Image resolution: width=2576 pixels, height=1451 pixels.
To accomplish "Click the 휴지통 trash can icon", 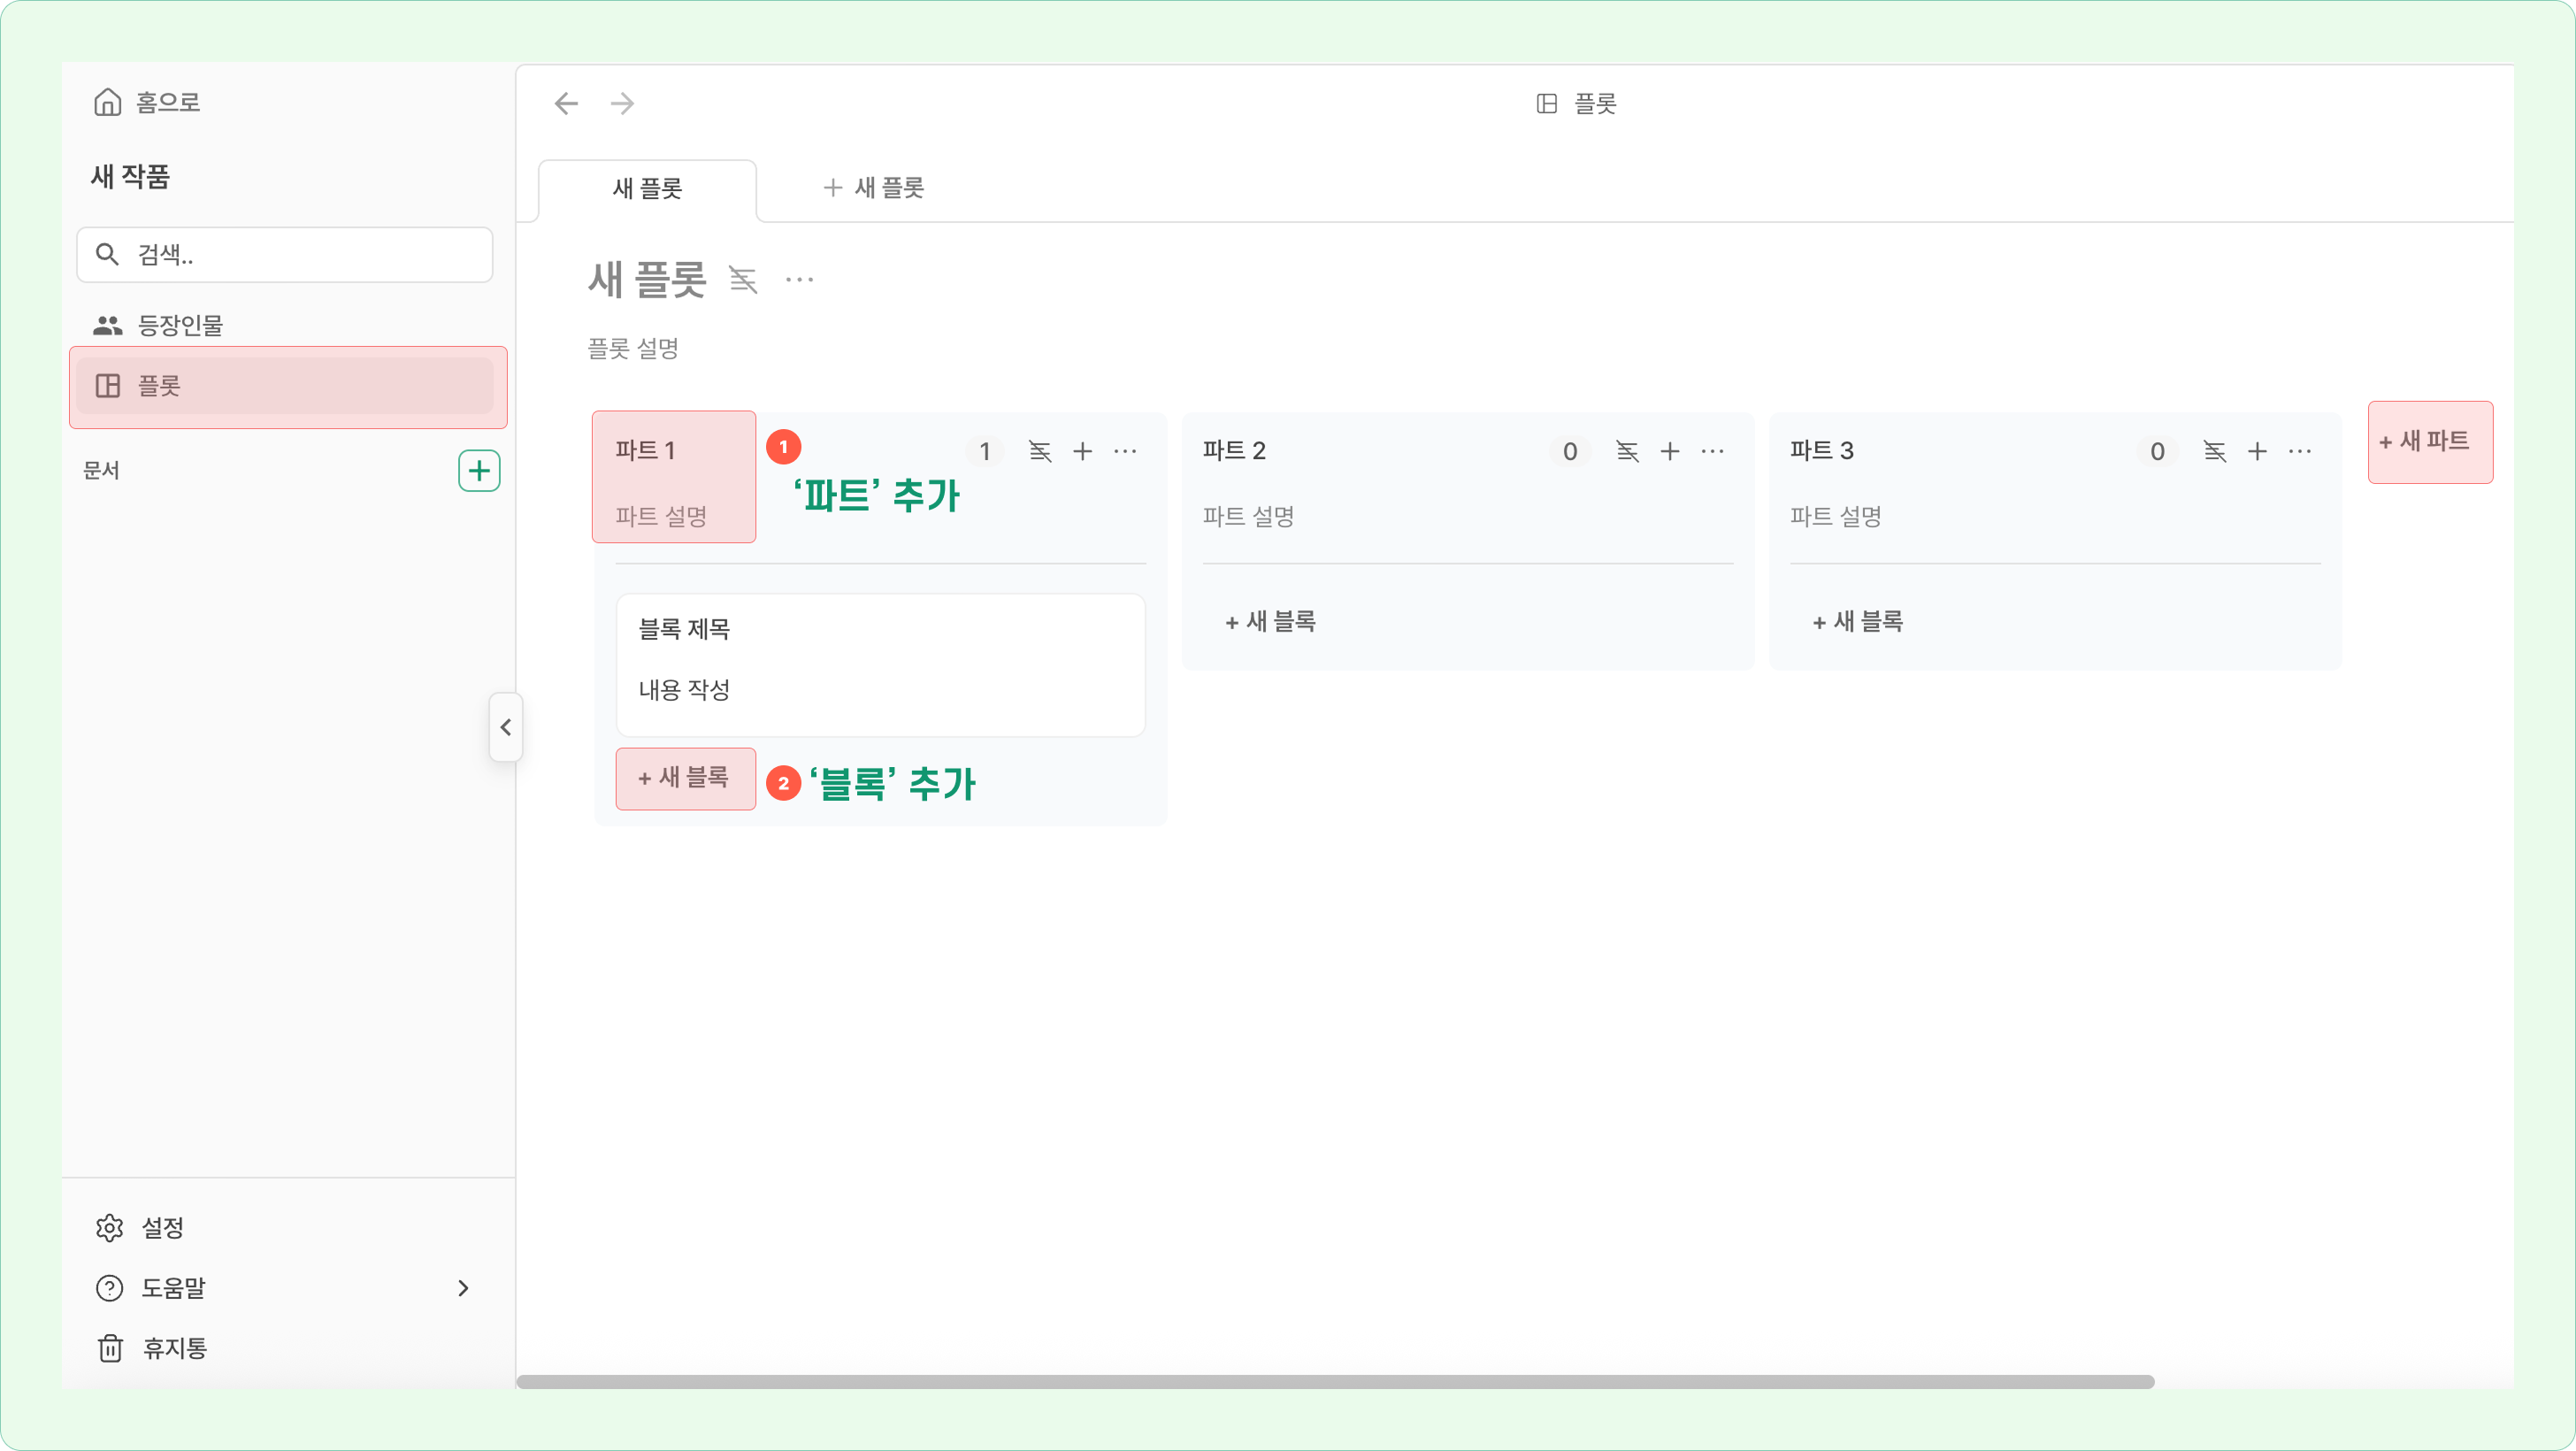I will [x=110, y=1349].
